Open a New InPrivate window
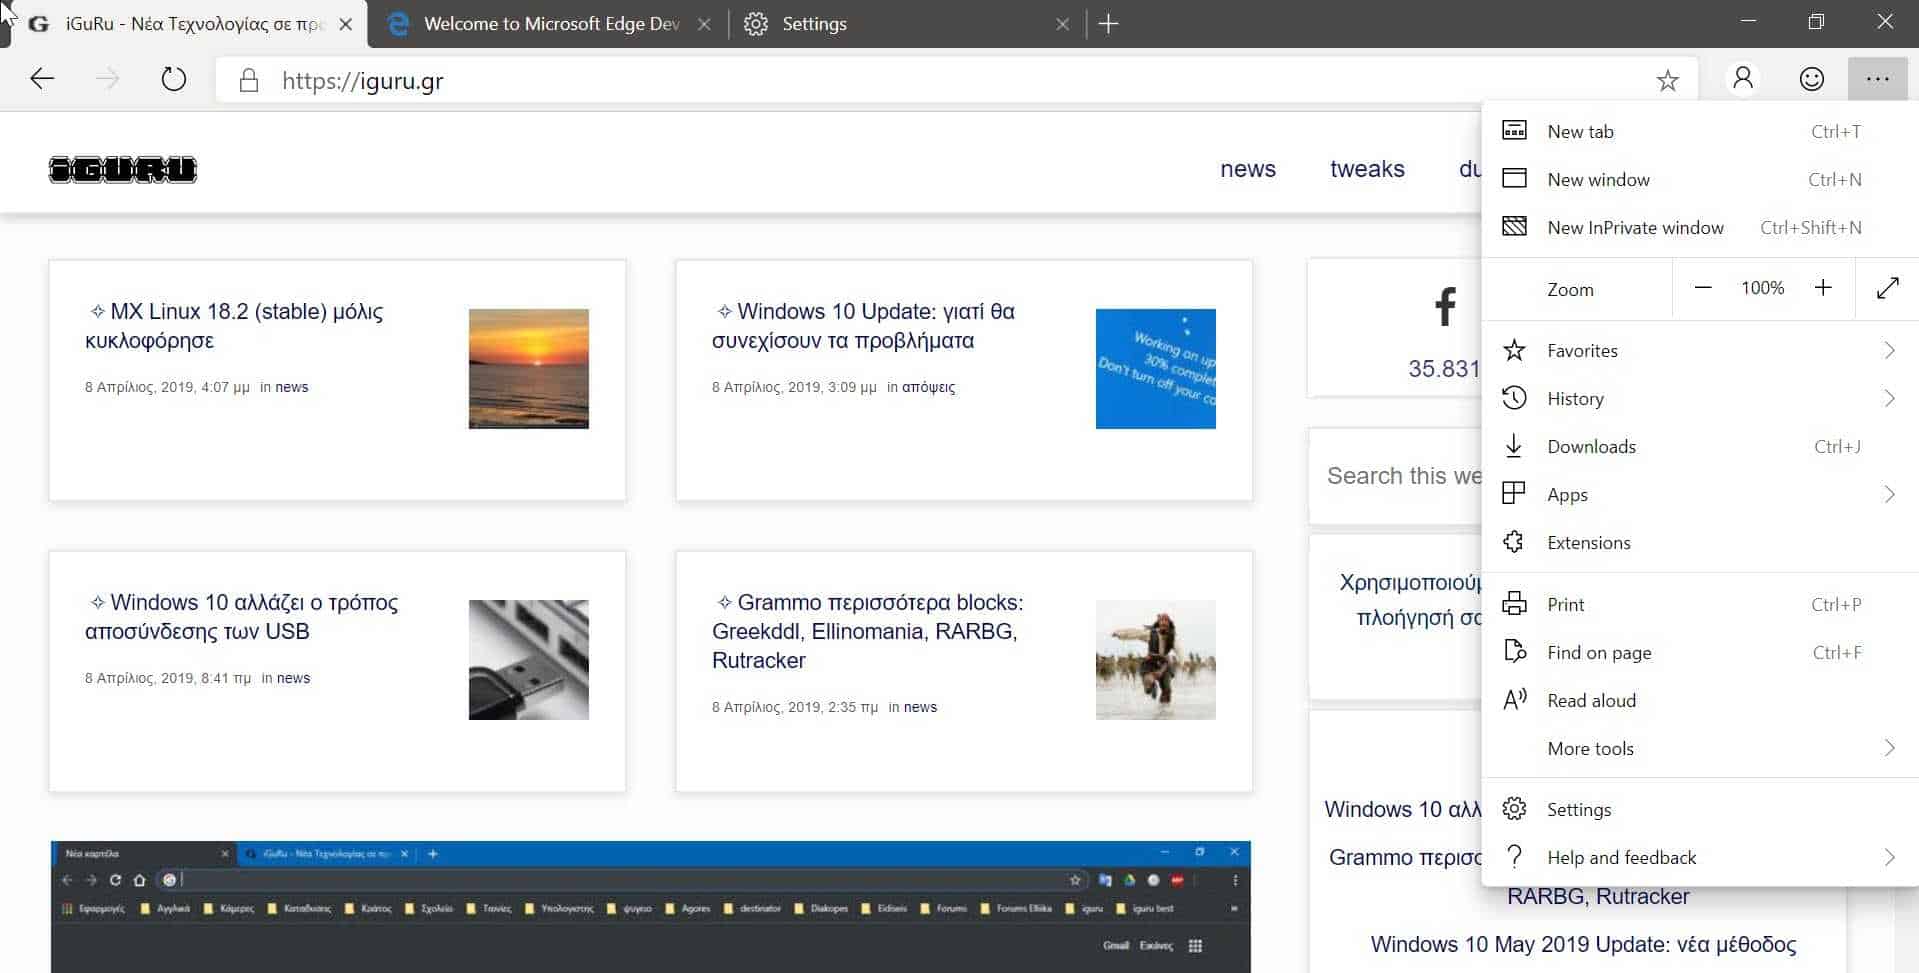Viewport: 1919px width, 973px height. [x=1700, y=227]
